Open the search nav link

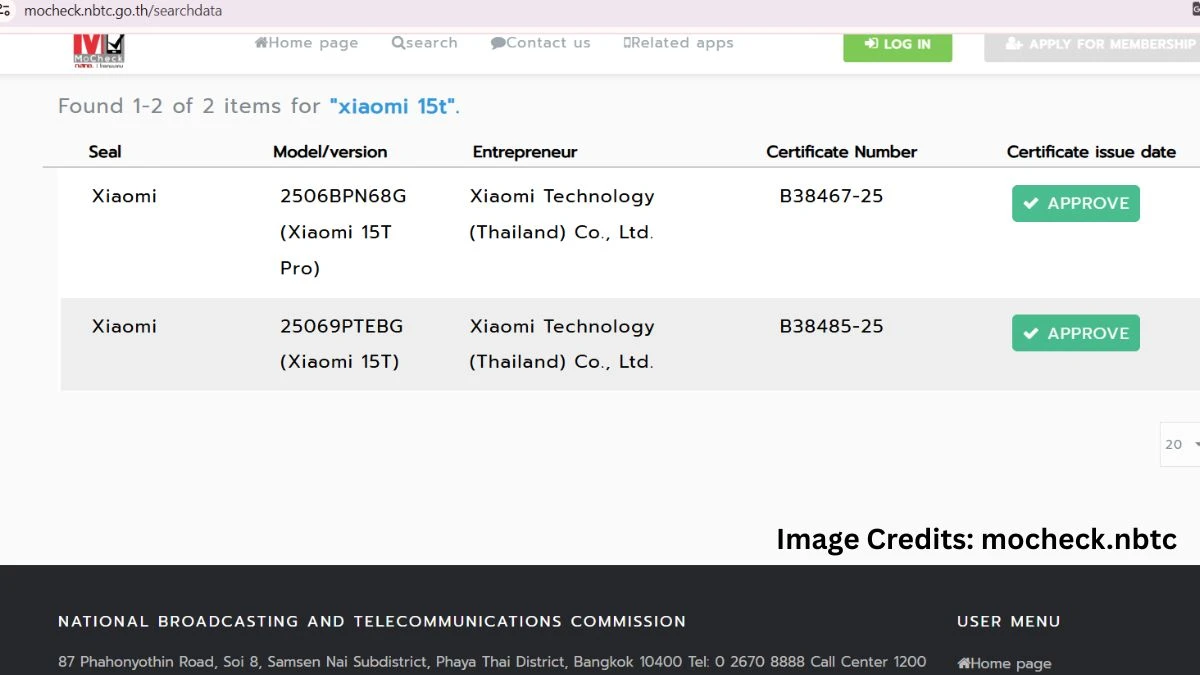424,43
